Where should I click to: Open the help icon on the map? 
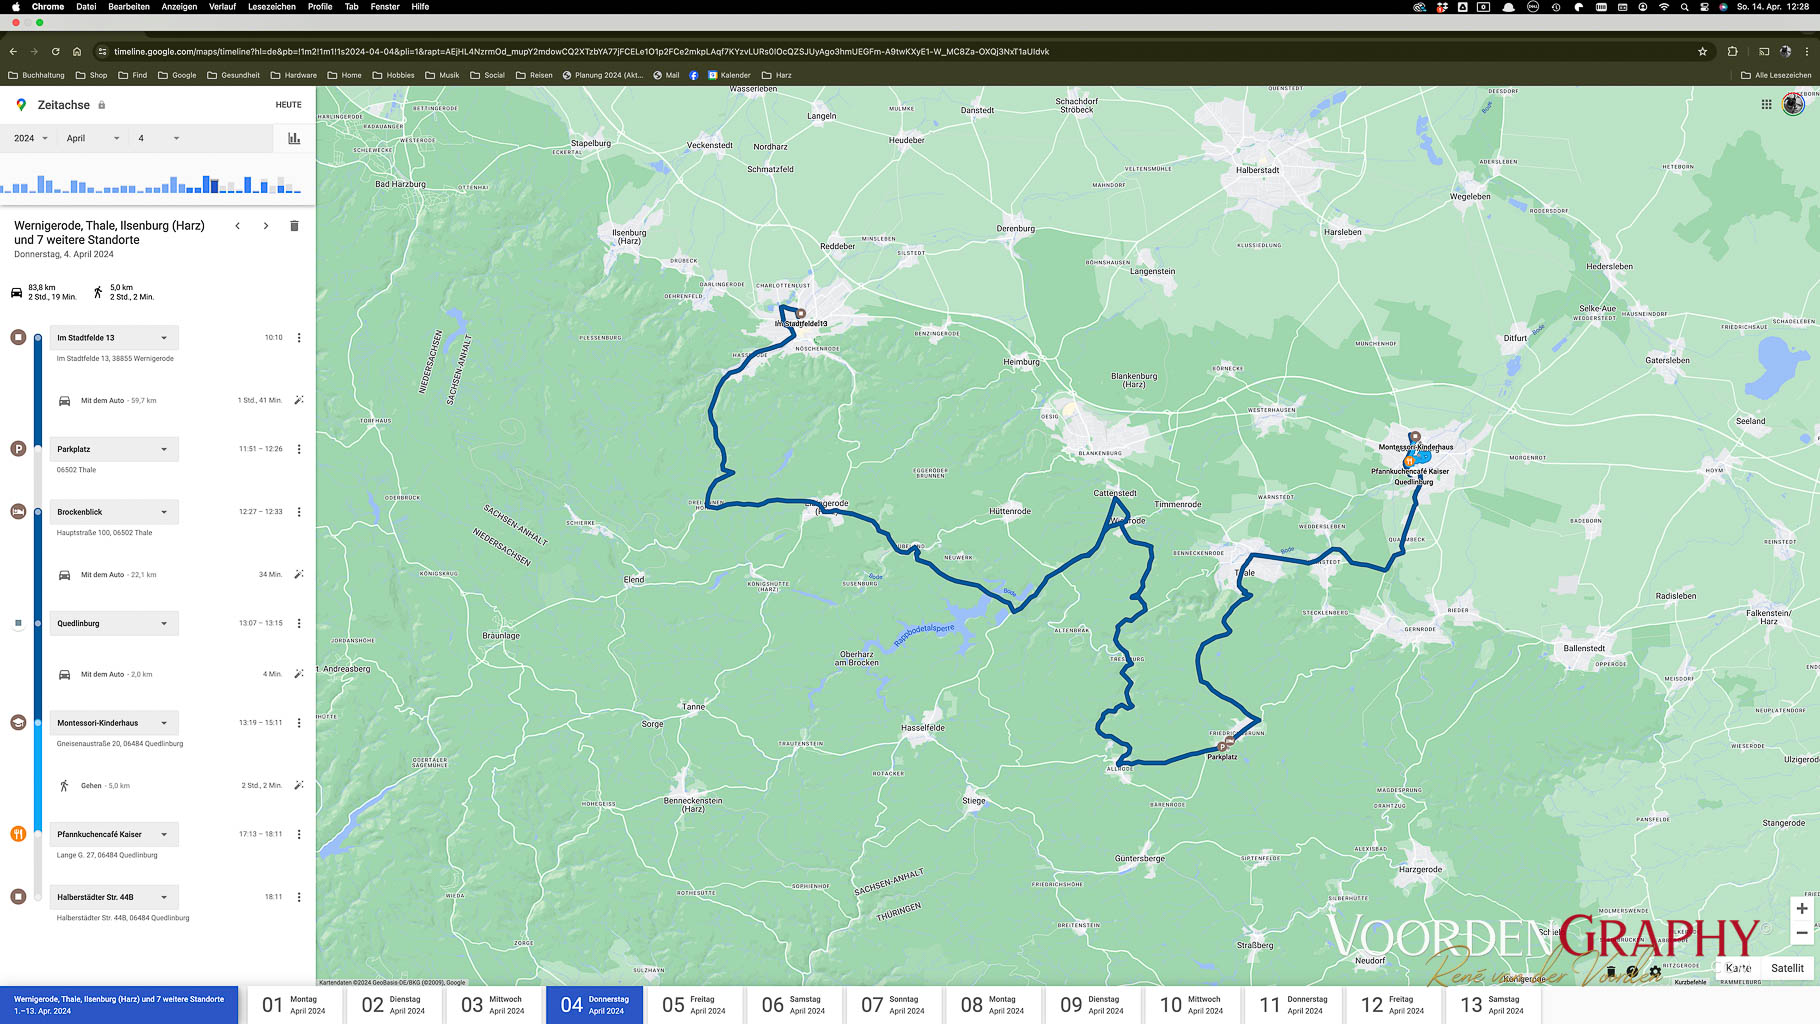pos(1632,971)
